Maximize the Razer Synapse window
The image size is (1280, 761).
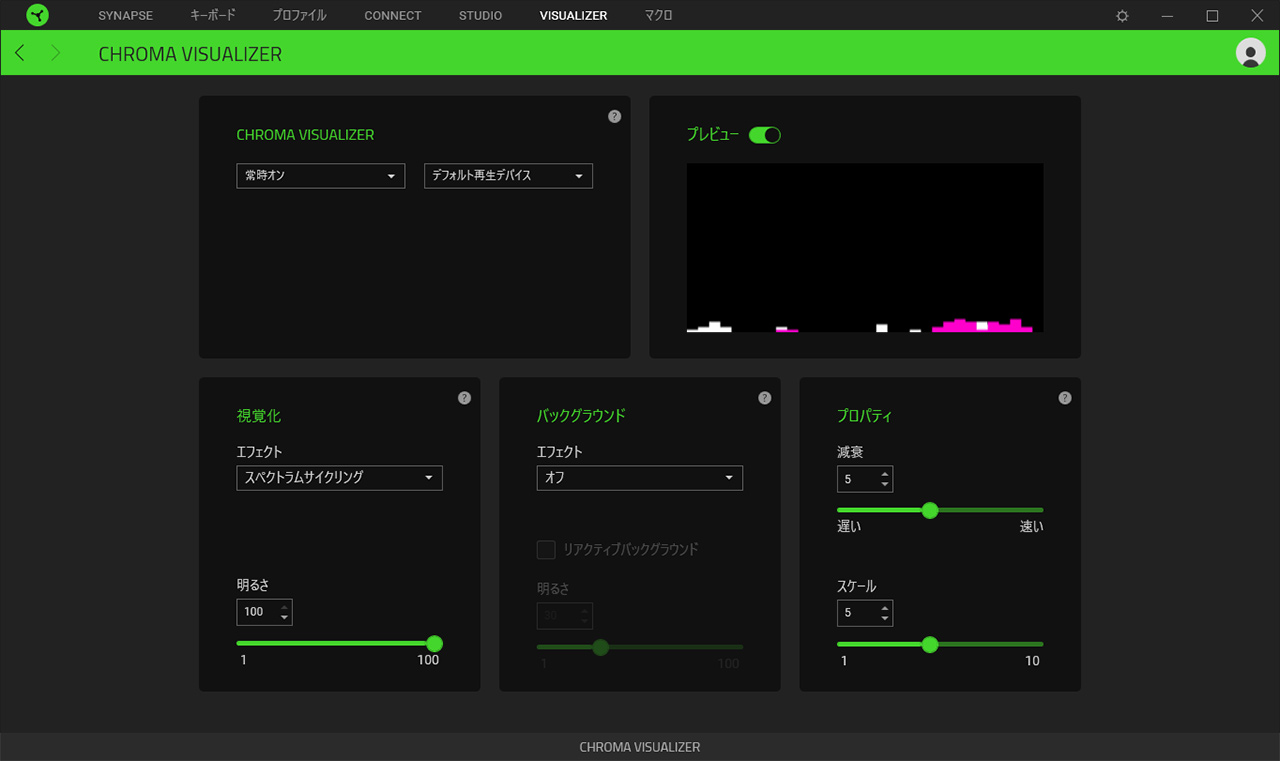point(1212,16)
